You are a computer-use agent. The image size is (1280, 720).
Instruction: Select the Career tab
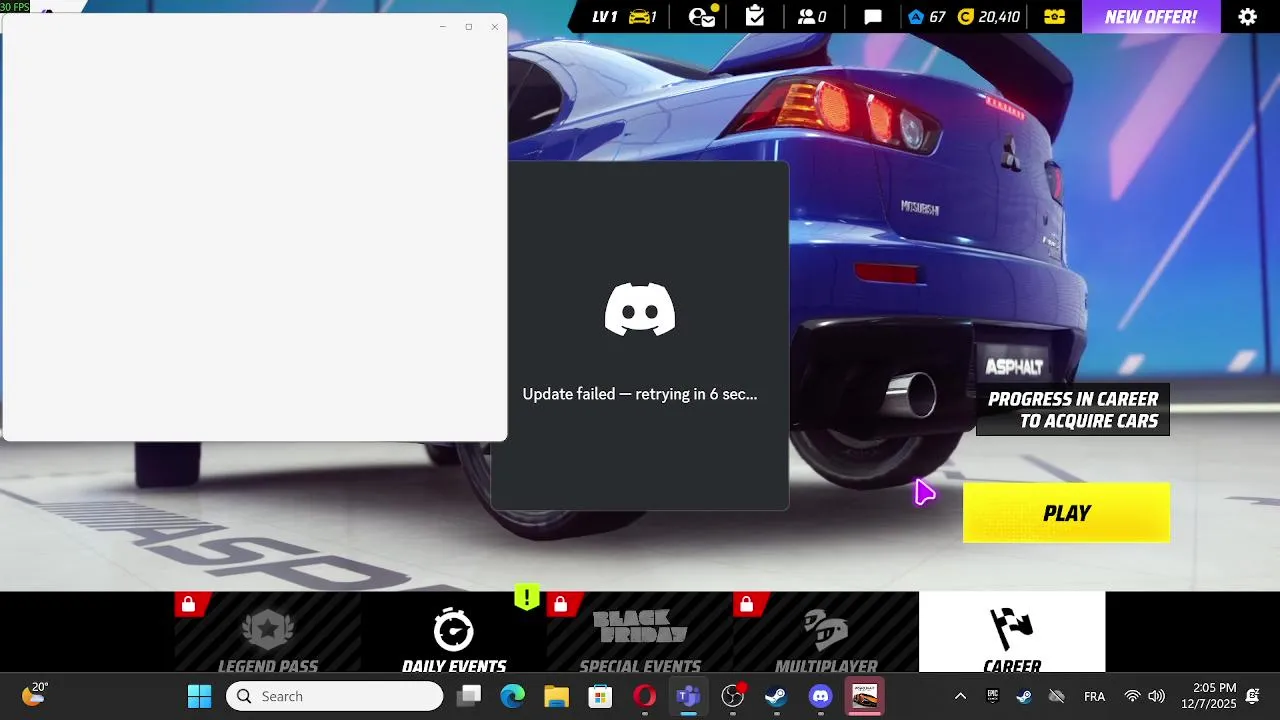click(1012, 632)
